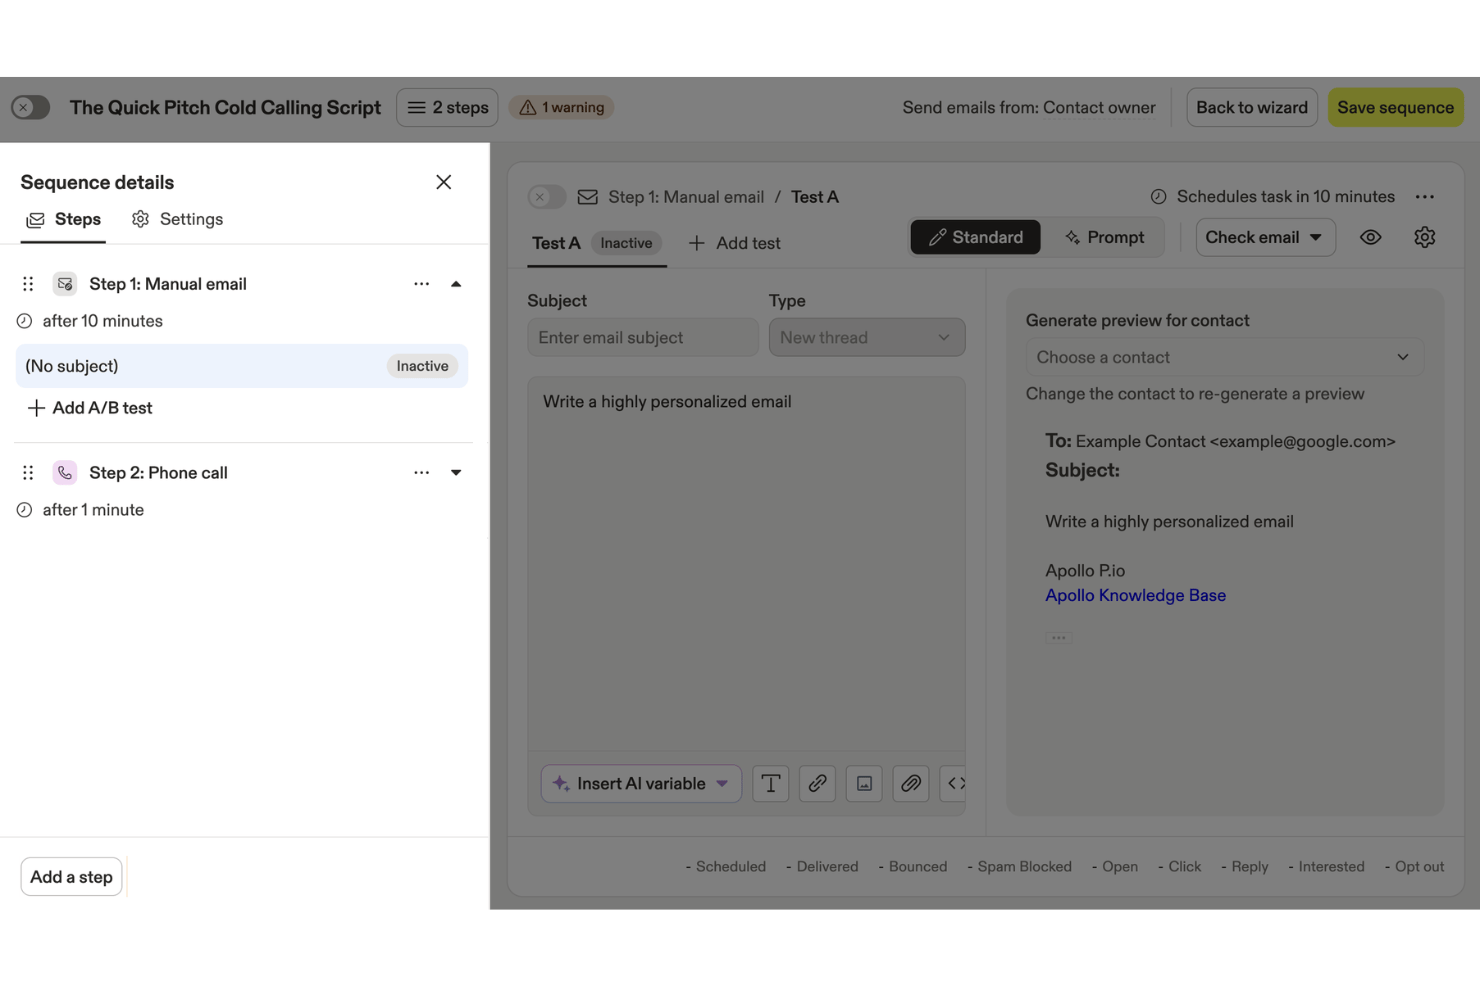Open the Apollo Knowledge Base link

tap(1135, 595)
